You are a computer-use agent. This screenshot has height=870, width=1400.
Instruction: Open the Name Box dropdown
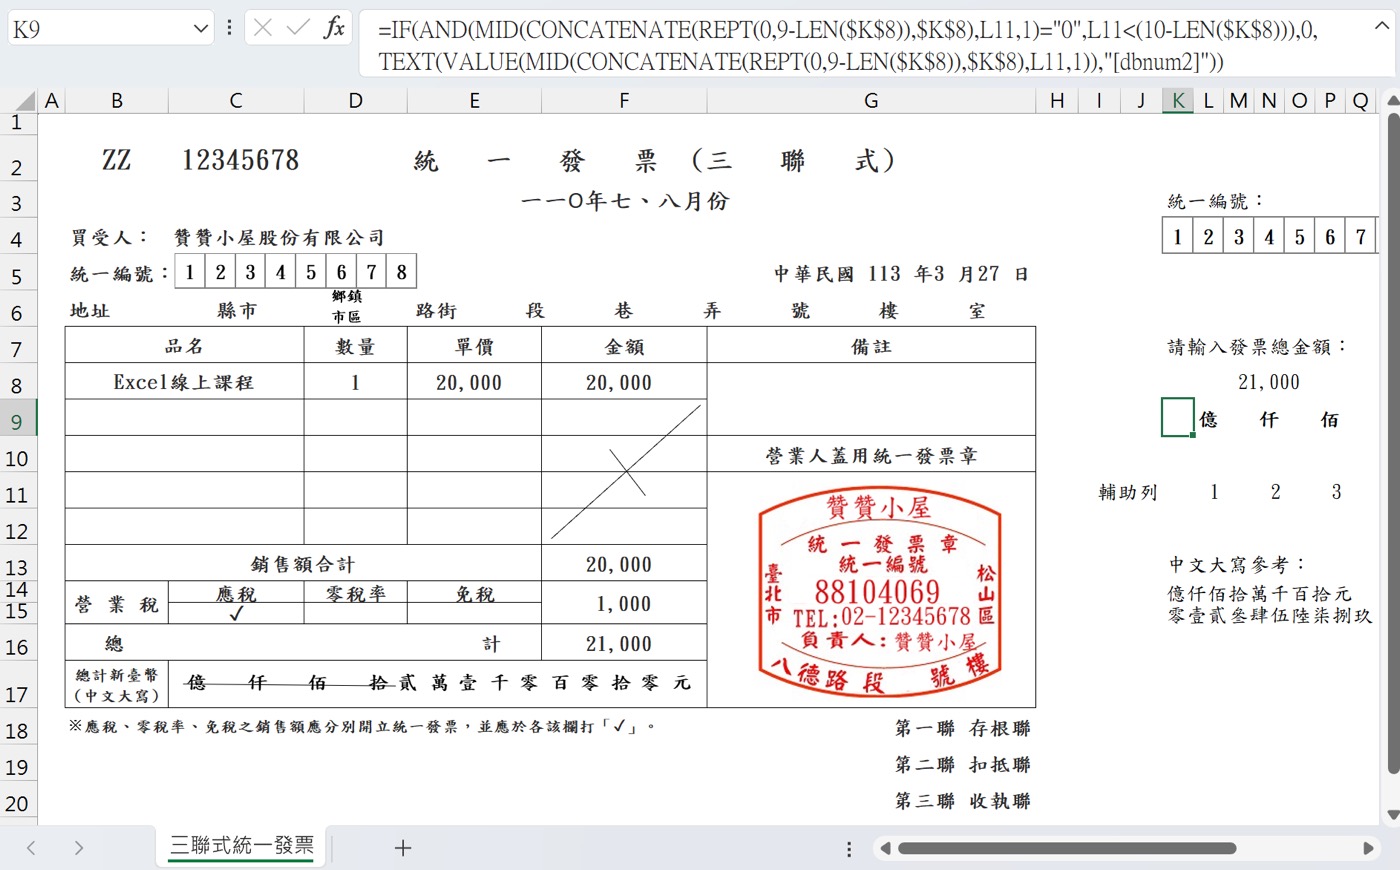(200, 27)
